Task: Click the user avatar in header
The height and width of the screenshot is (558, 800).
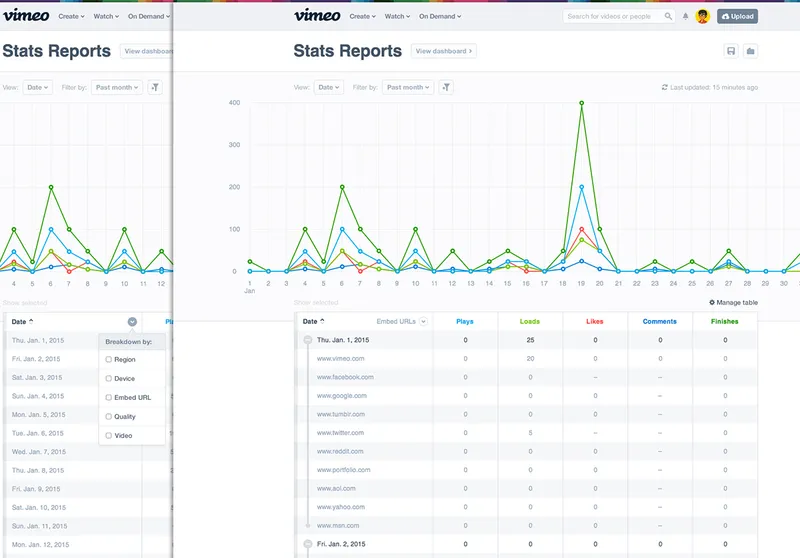Action: [x=703, y=17]
